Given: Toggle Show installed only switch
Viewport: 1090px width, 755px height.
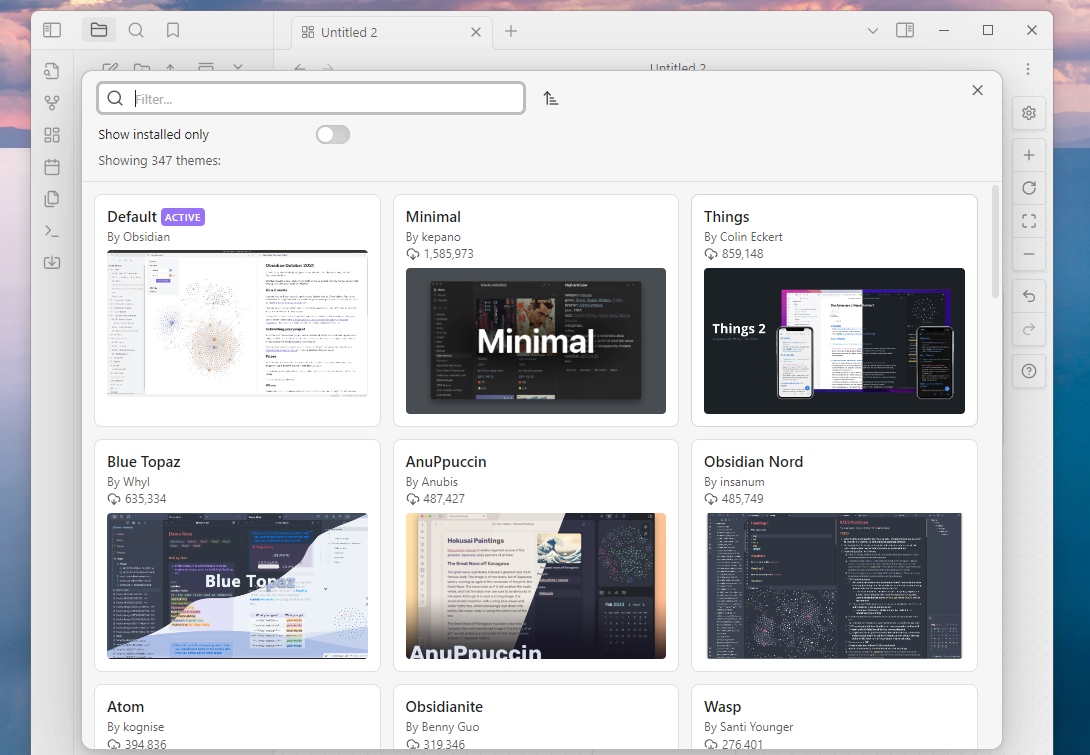Looking at the screenshot, I should tap(333, 135).
